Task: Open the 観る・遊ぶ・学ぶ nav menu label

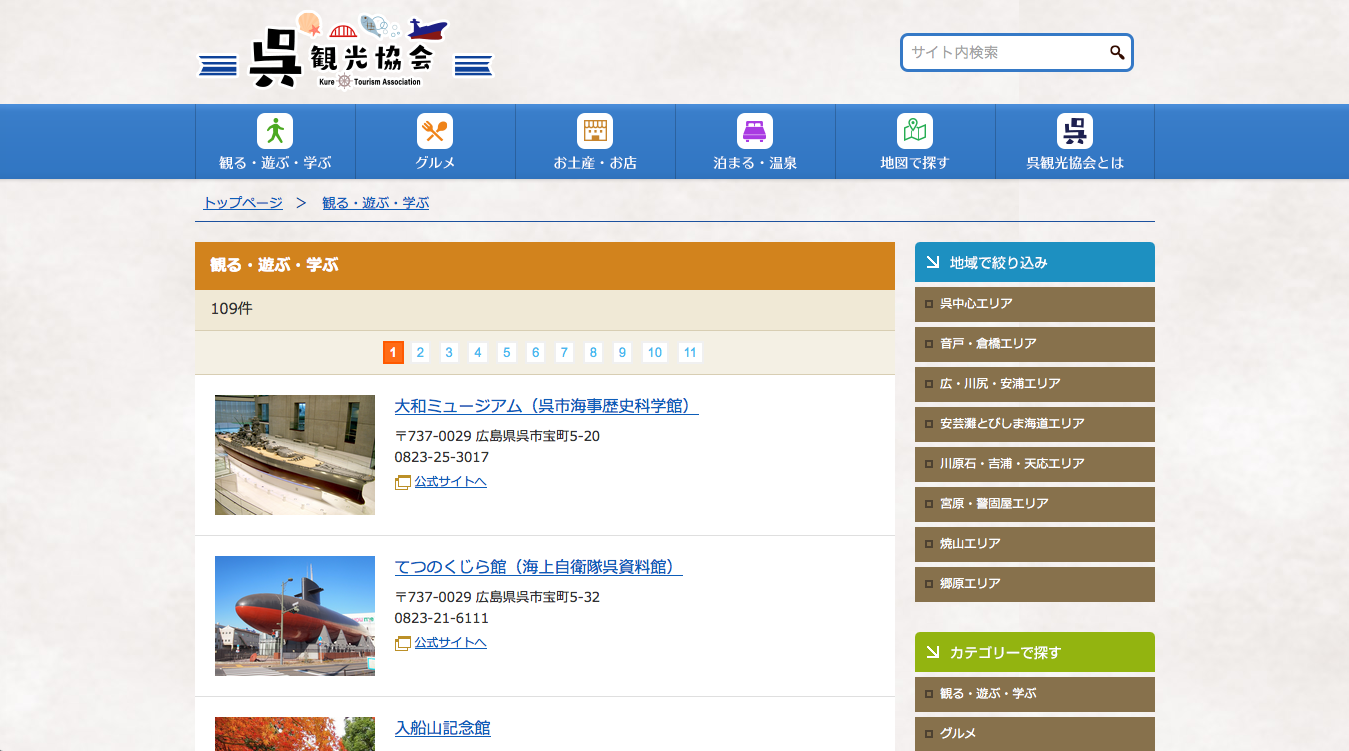Action: tap(275, 163)
